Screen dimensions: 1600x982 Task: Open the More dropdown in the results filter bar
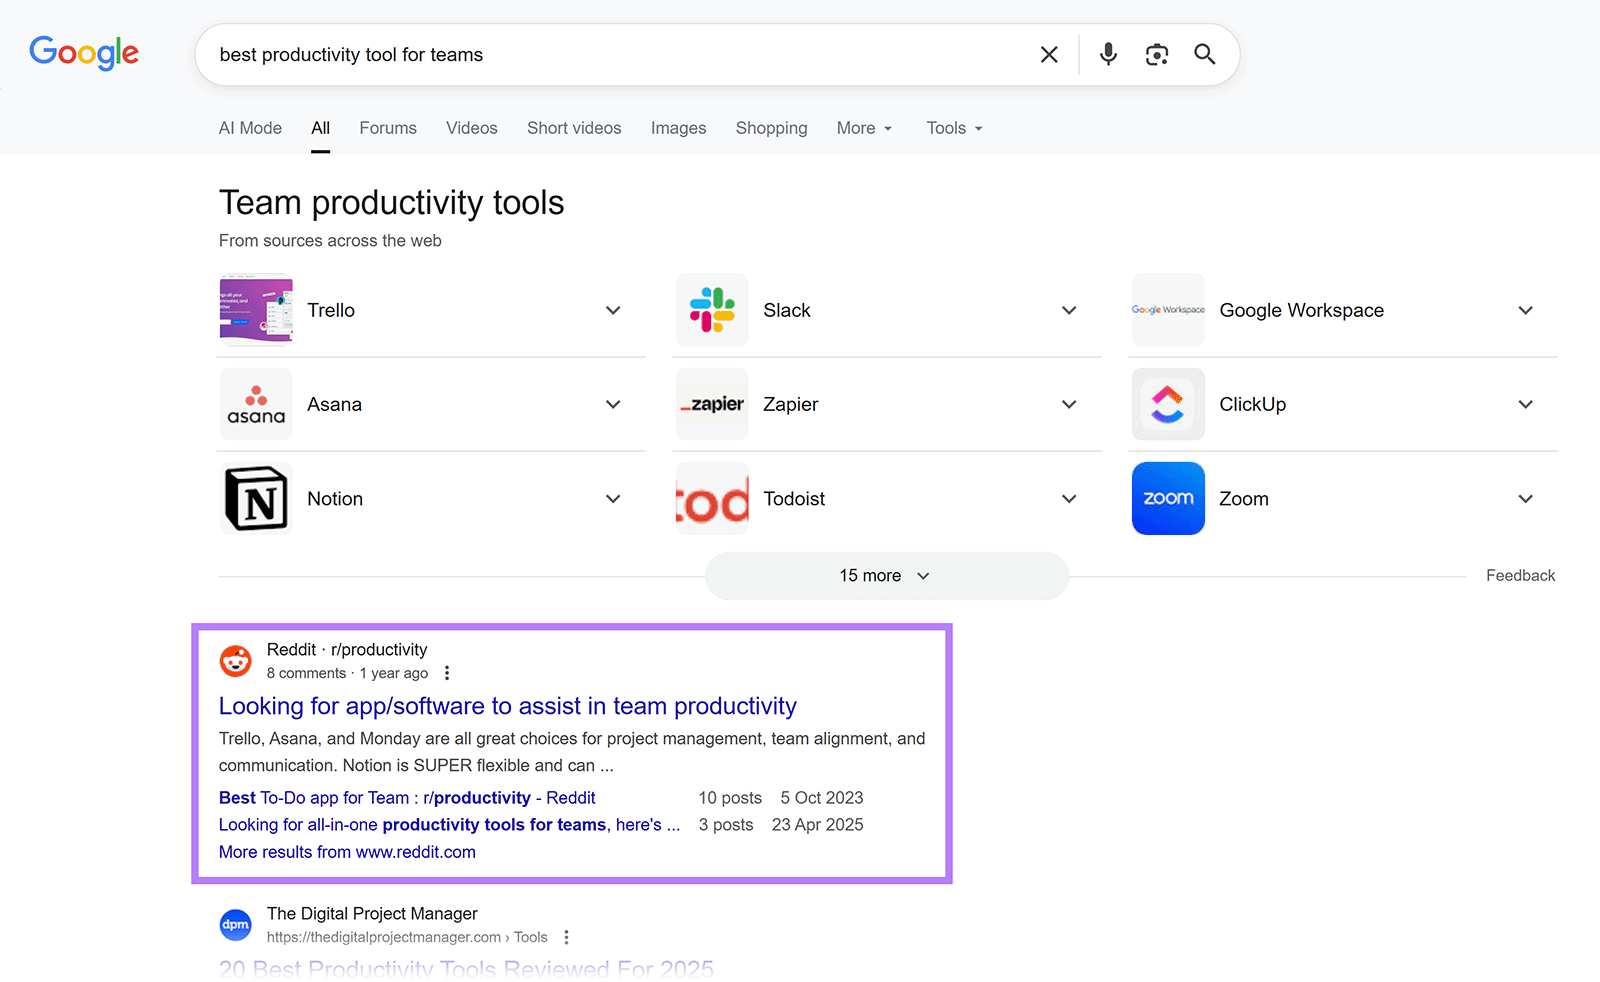click(863, 128)
